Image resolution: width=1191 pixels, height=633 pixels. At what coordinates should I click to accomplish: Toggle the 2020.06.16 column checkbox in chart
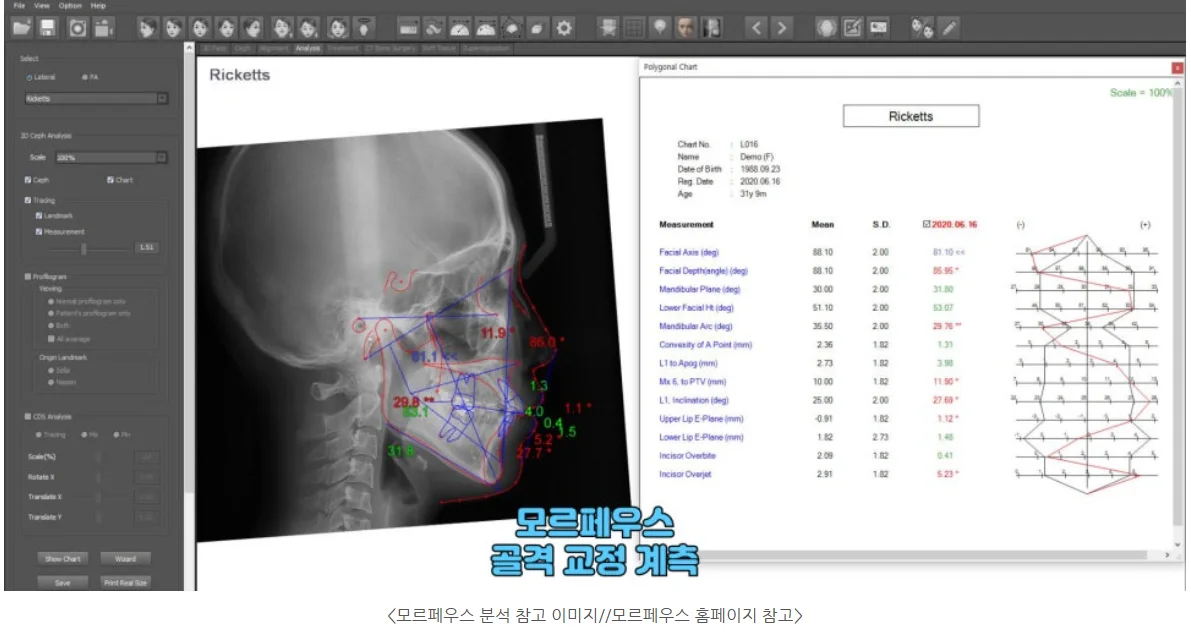(926, 225)
